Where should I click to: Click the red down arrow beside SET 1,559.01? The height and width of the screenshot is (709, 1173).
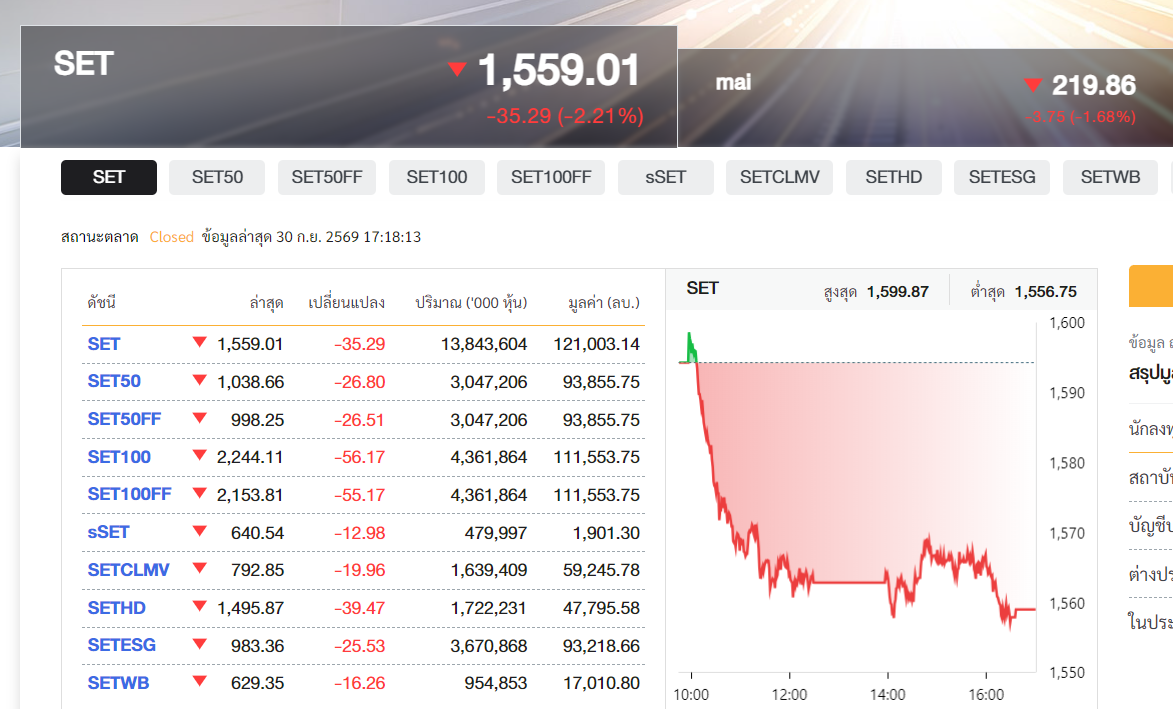457,70
